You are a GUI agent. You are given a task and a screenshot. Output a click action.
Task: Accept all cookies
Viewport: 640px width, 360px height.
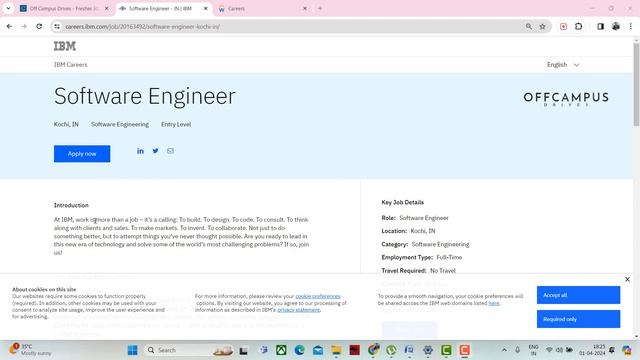click(578, 295)
